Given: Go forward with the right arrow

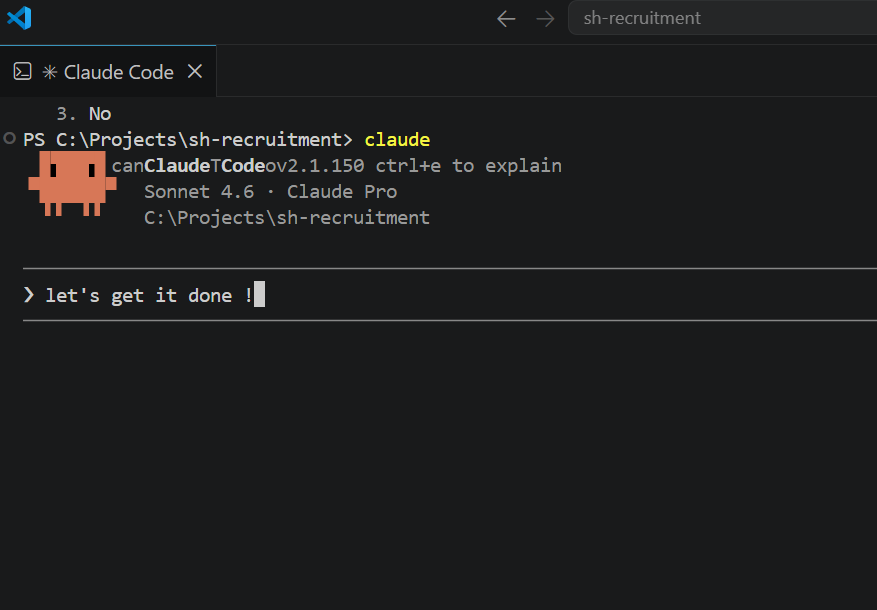Looking at the screenshot, I should [x=545, y=18].
